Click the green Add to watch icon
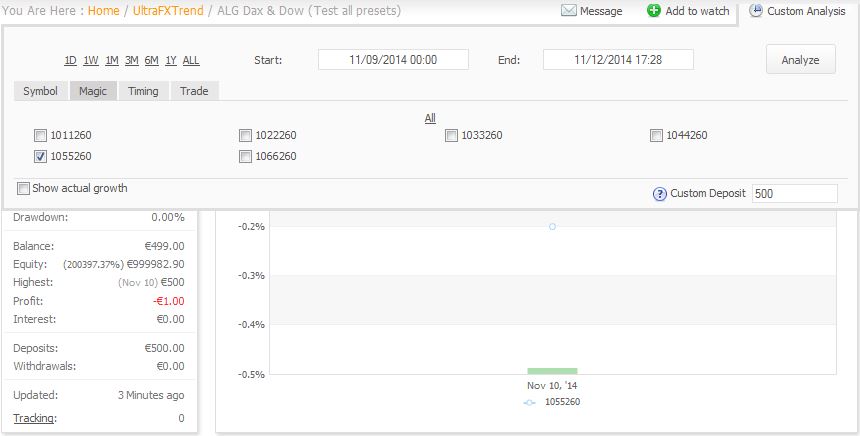This screenshot has height=436, width=860. [x=654, y=11]
